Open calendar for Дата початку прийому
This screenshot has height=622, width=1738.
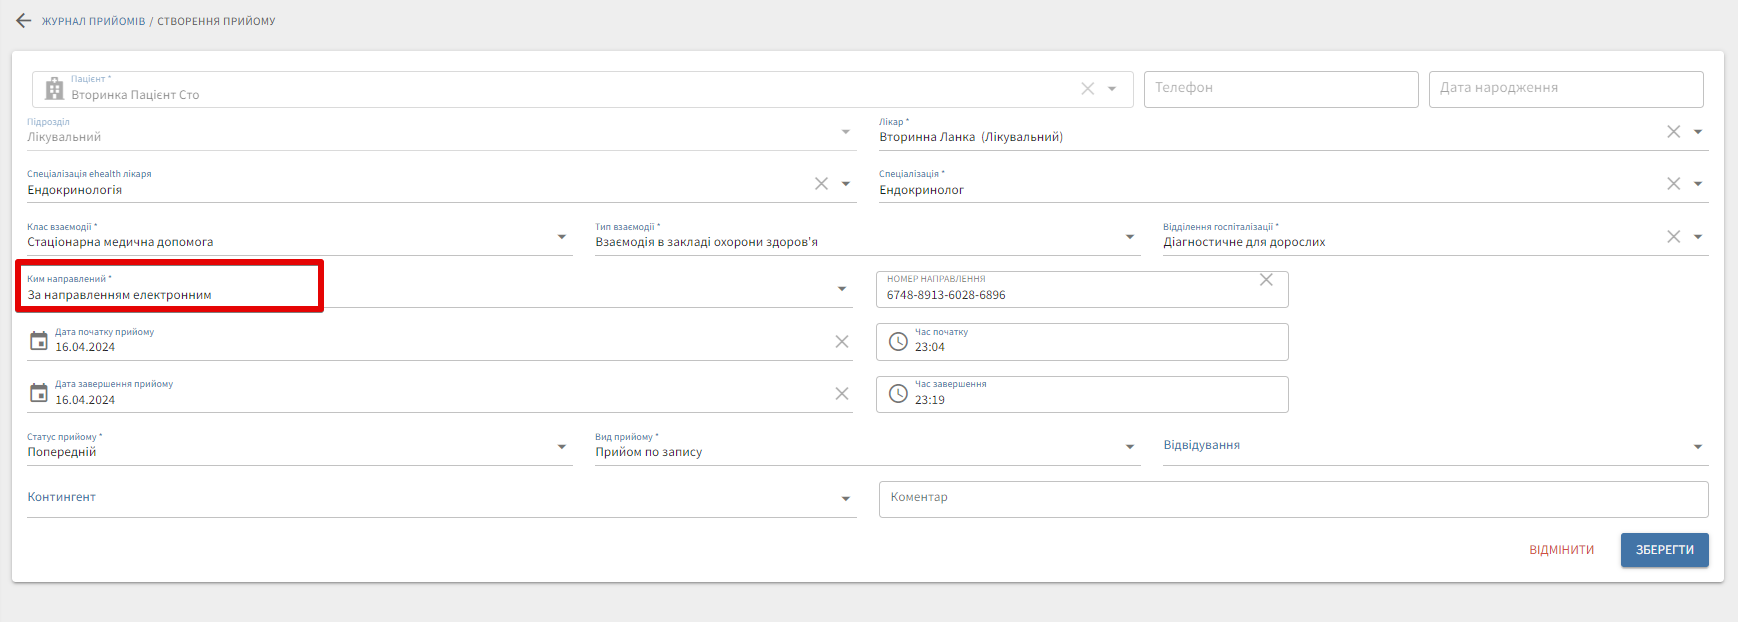39,341
